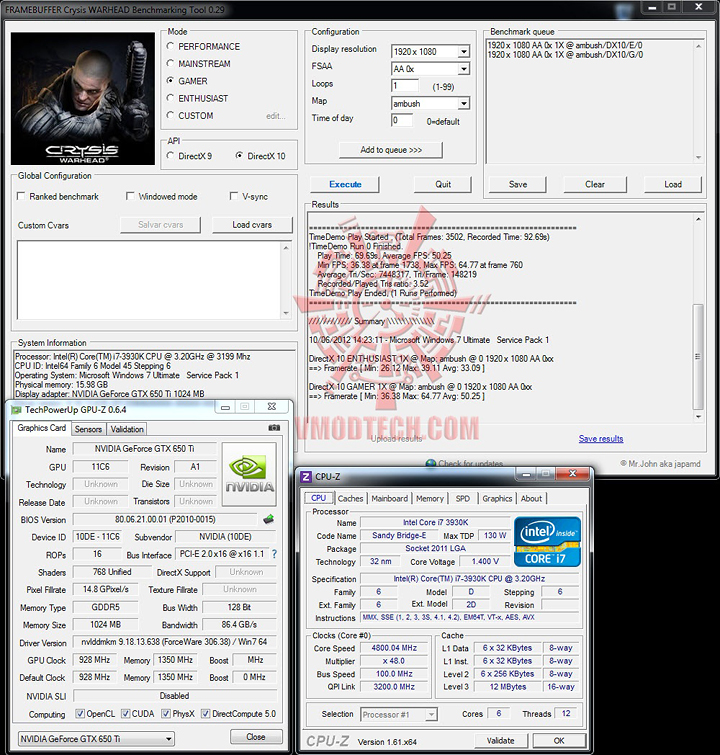720x755 pixels.
Task: Click the globe icon beside Check for updates
Action: point(431,463)
